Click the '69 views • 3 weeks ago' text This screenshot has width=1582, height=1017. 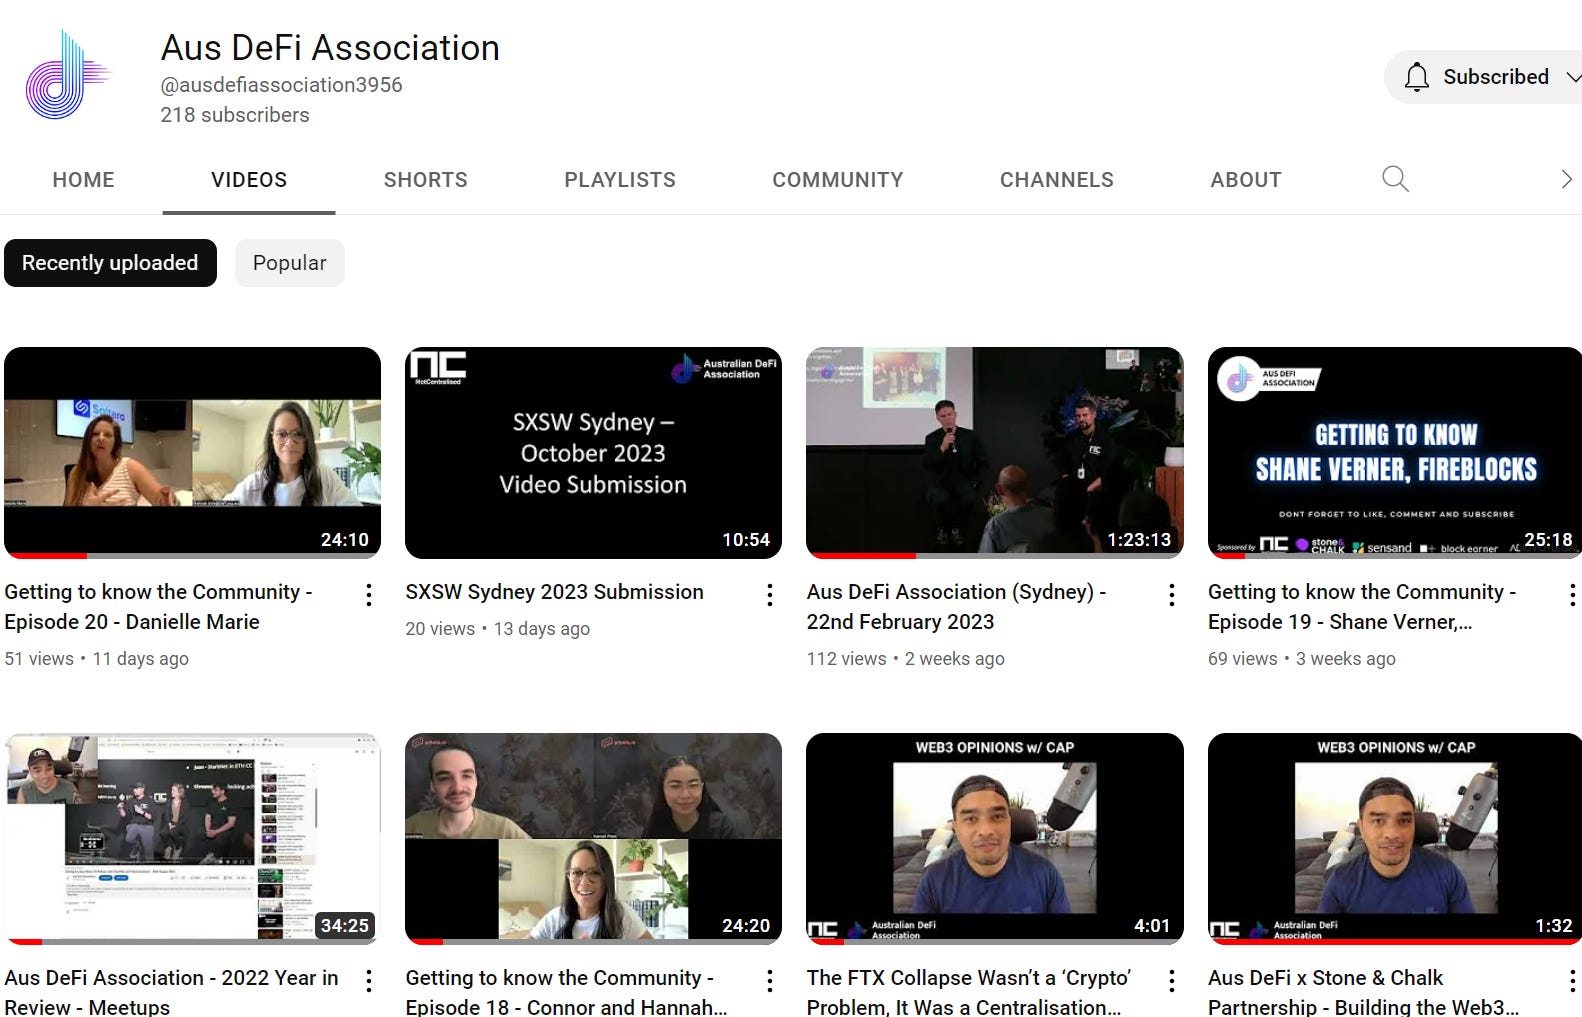[1302, 659]
